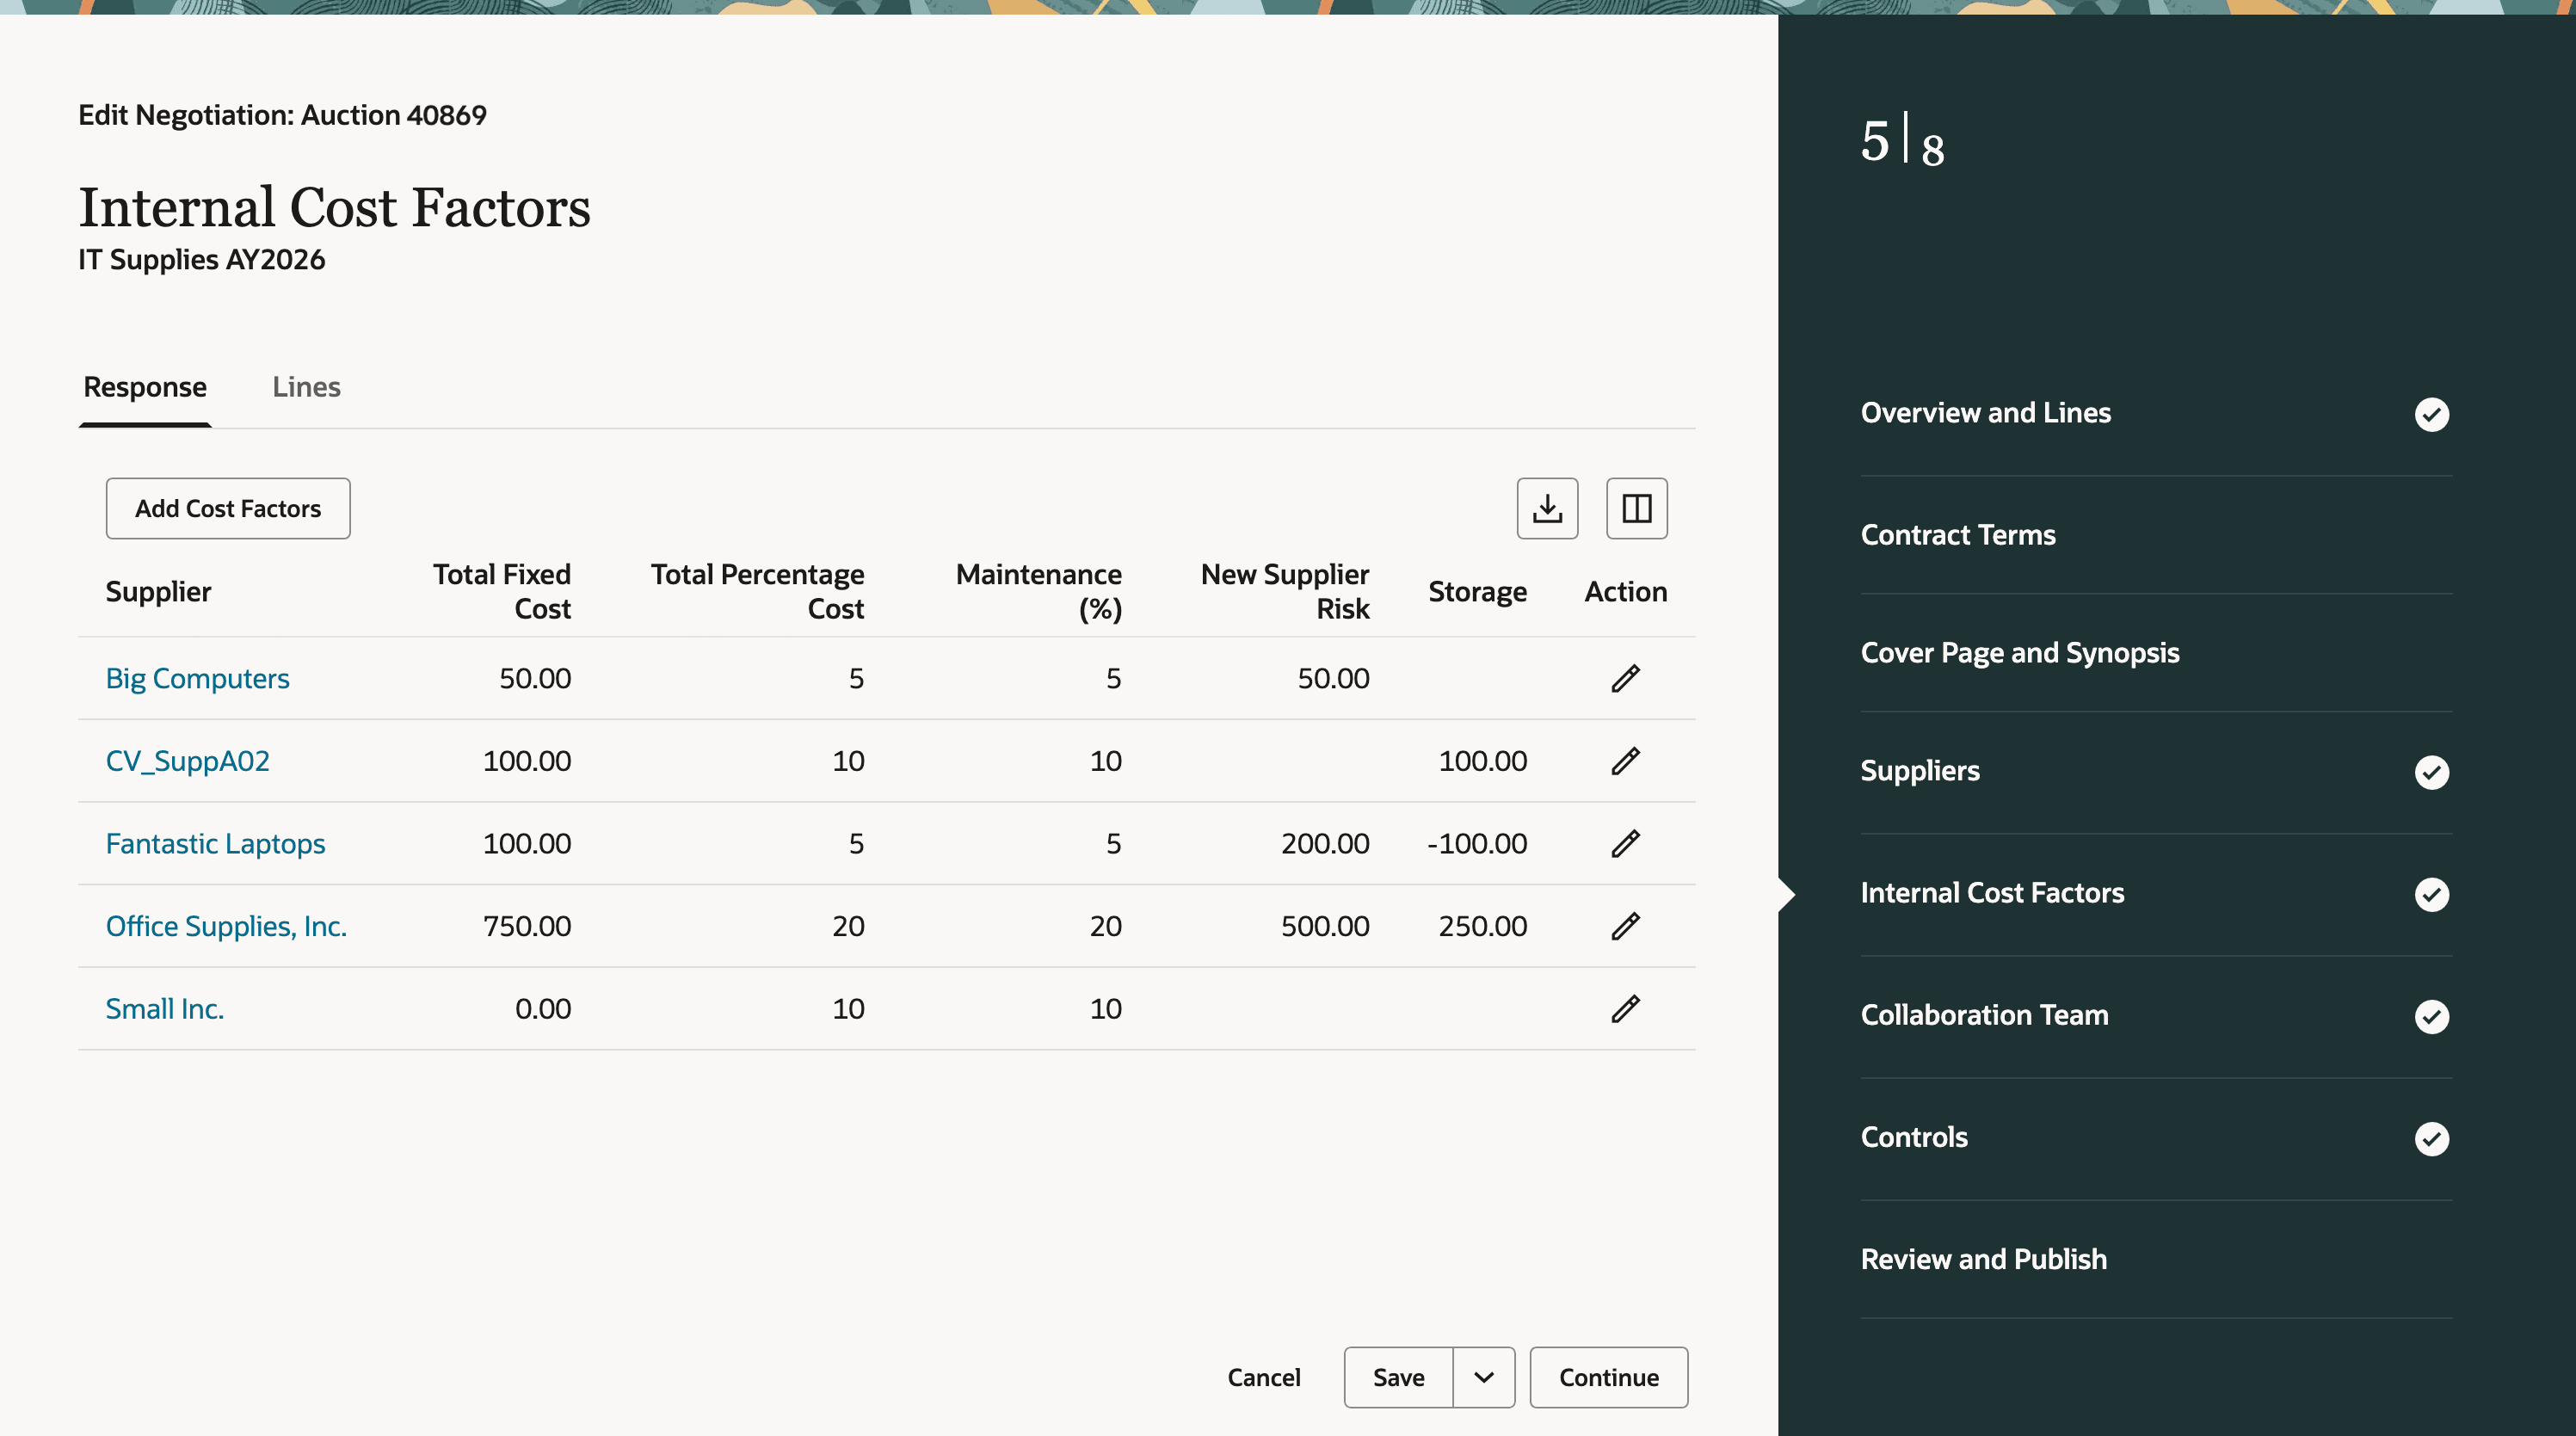Edit cost factors for Big Computers
The width and height of the screenshot is (2576, 1436).
[1625, 678]
